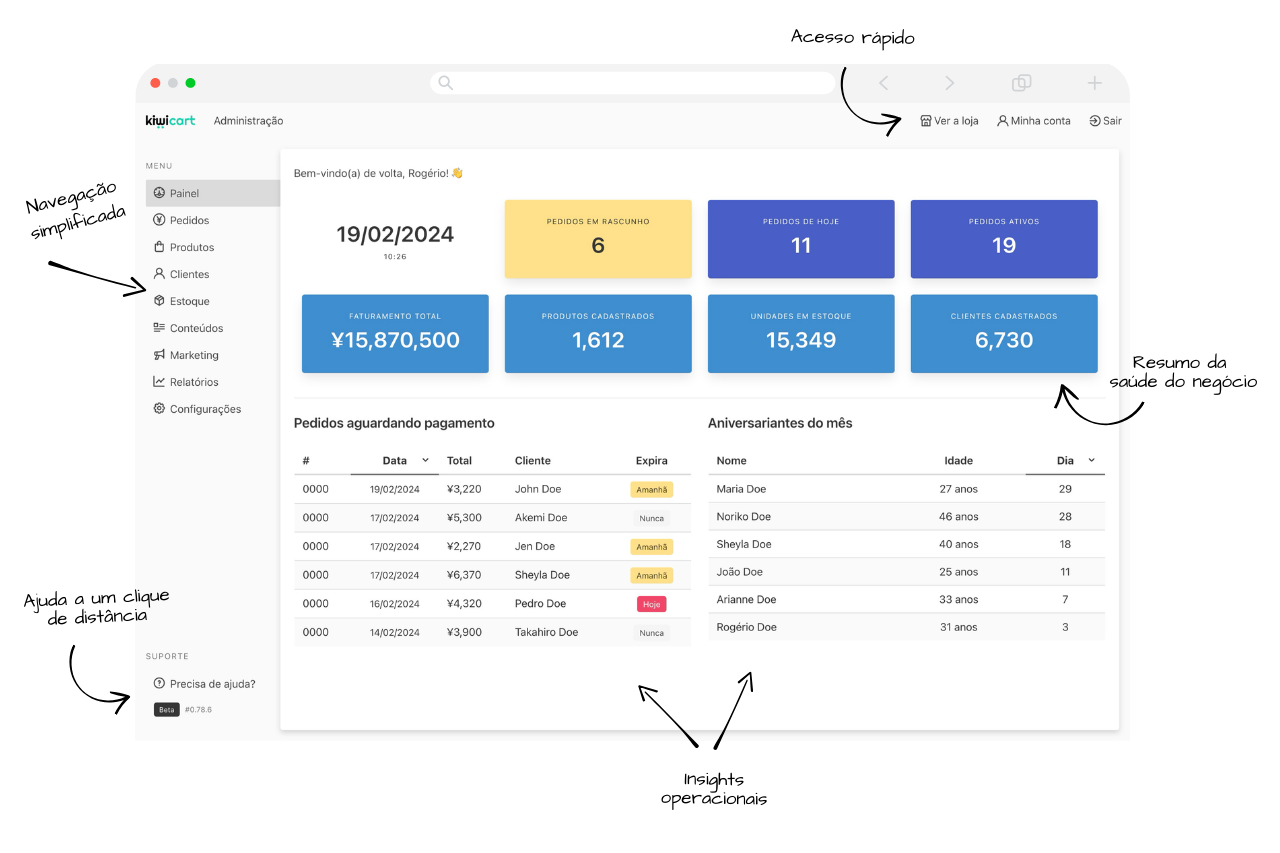Click Maria Doe in birthdays table

pos(741,489)
